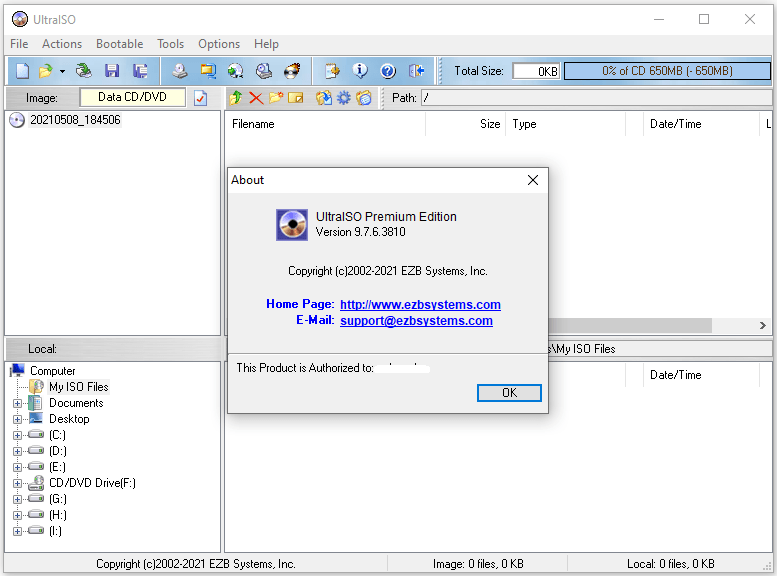Screen dimensions: 777x576
Task: Close the About dialog with X
Action: [x=533, y=180]
